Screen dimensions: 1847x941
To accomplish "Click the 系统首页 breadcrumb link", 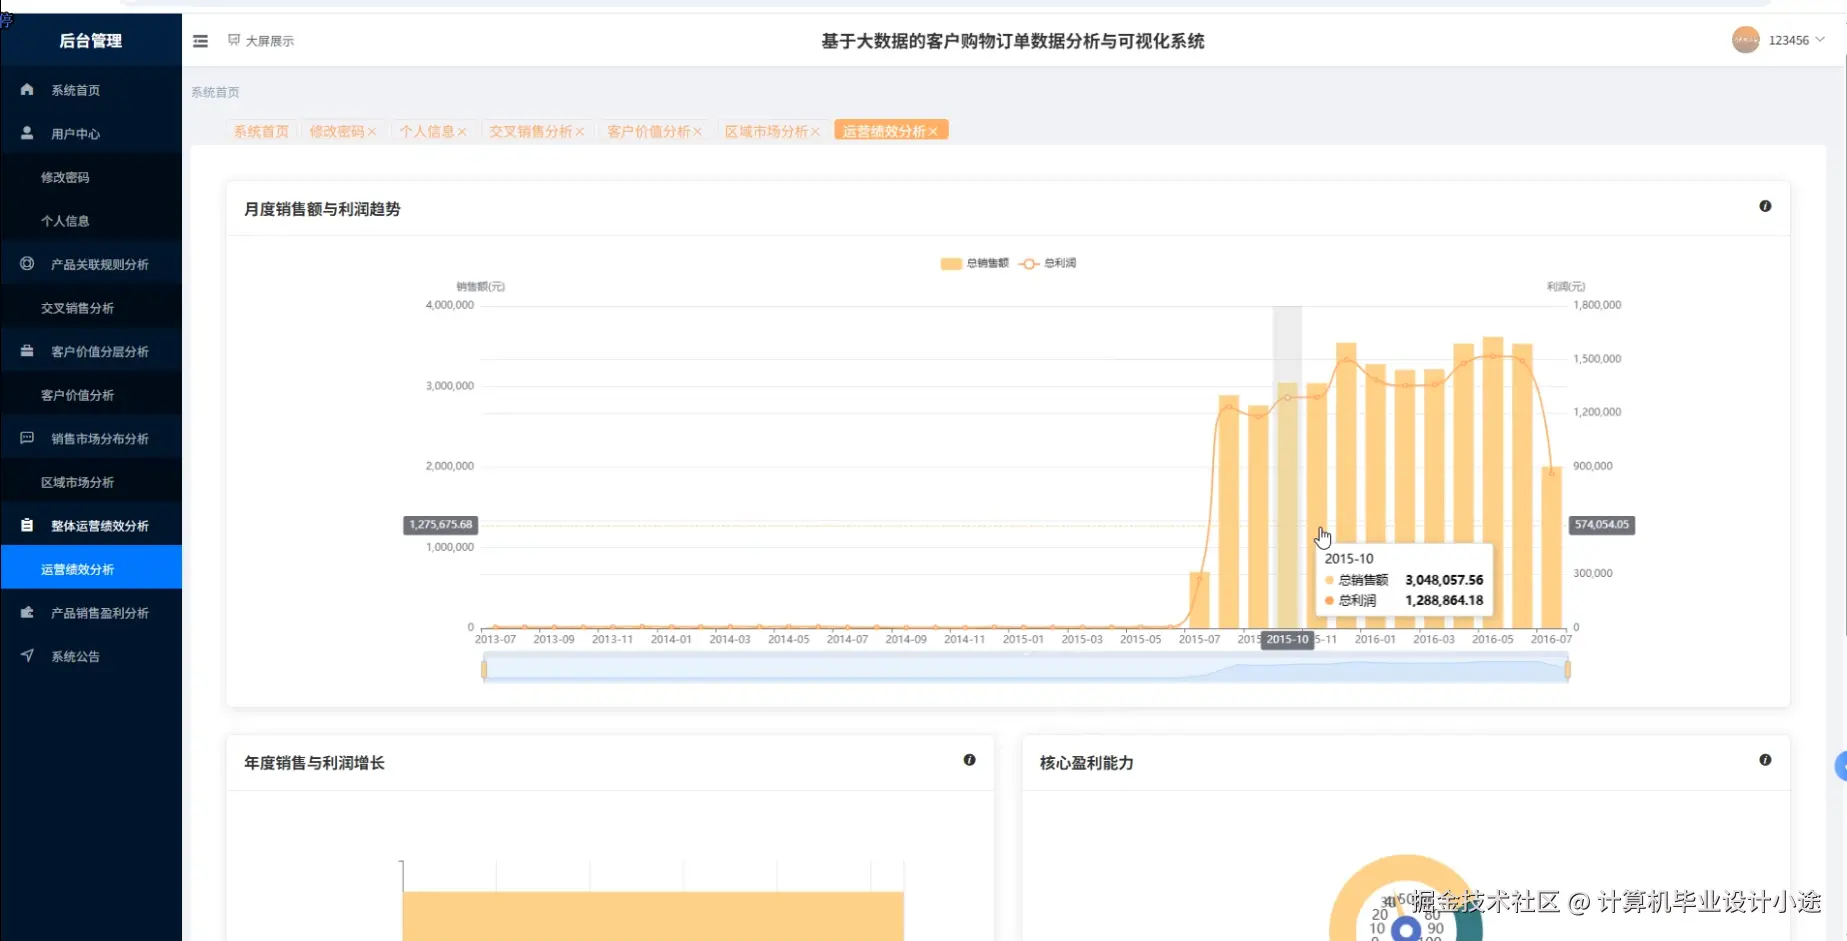I will pos(215,92).
